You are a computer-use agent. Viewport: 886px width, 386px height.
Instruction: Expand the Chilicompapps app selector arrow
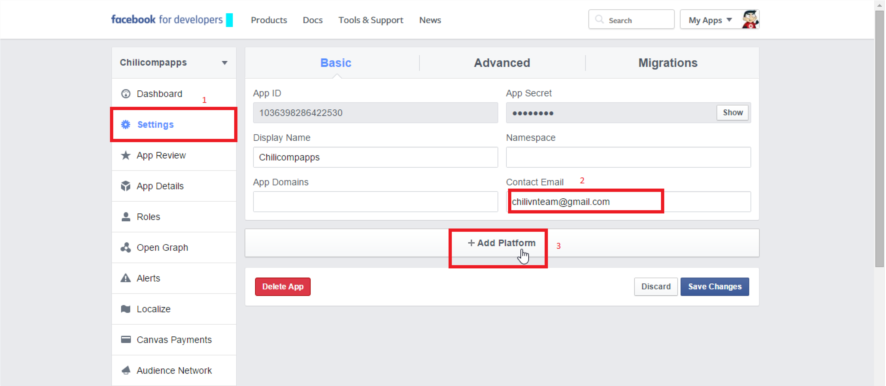click(224, 63)
